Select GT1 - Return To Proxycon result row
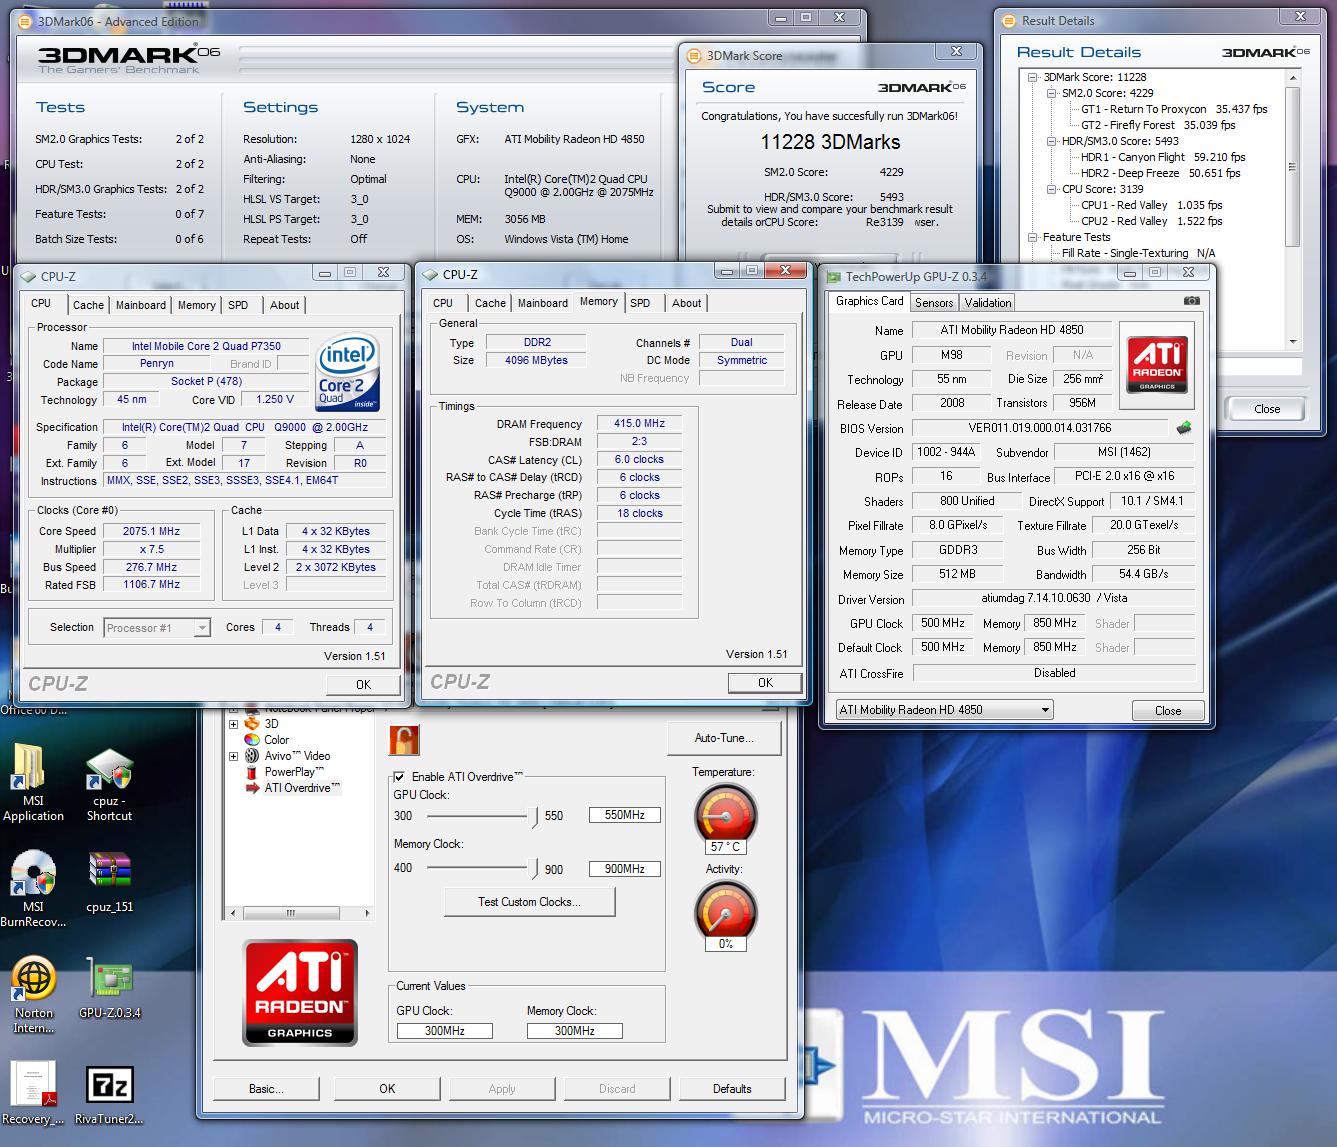This screenshot has width=1337, height=1147. click(x=1173, y=109)
